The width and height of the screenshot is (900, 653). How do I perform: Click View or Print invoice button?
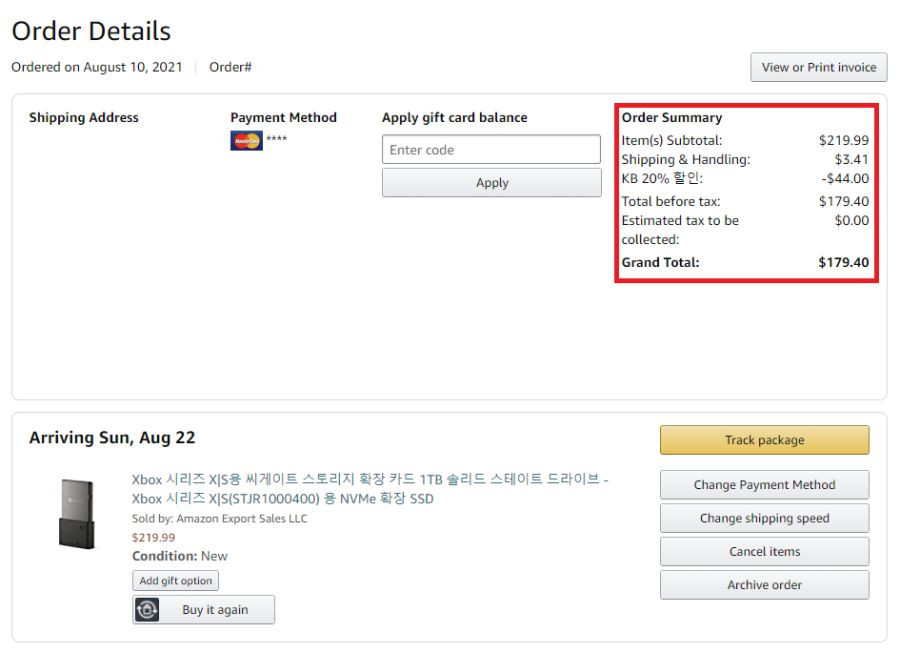coord(818,67)
